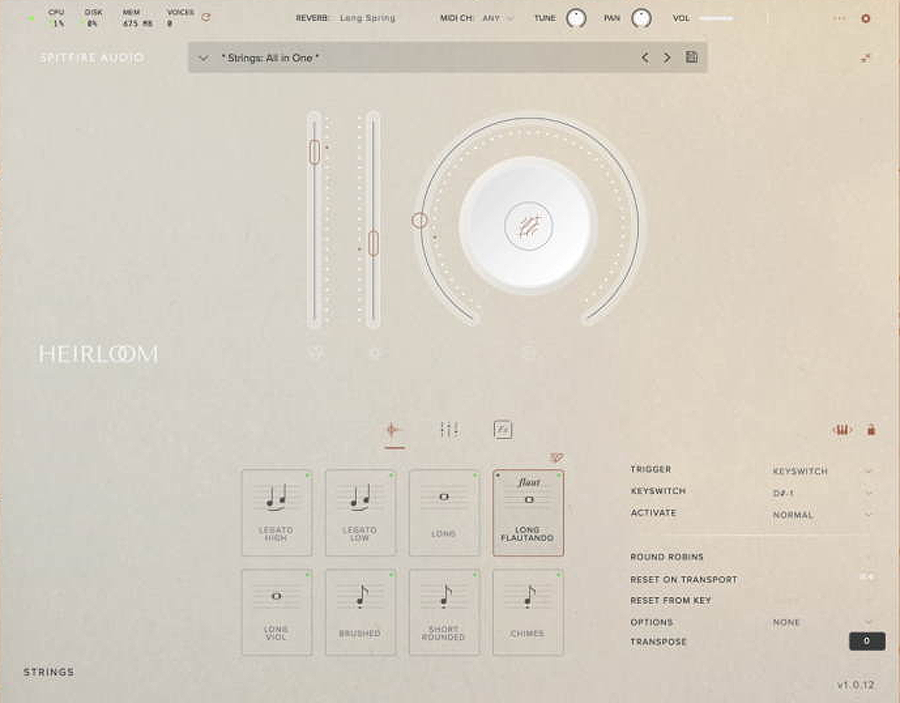
Task: Select the Brushed articulation card
Action: point(360,612)
